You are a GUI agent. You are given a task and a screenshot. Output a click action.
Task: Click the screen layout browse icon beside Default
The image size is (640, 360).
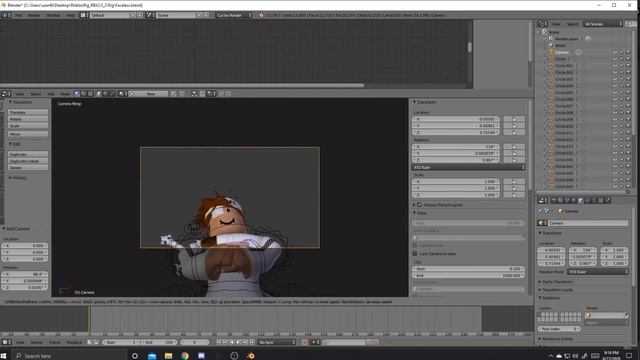click(x=84, y=15)
